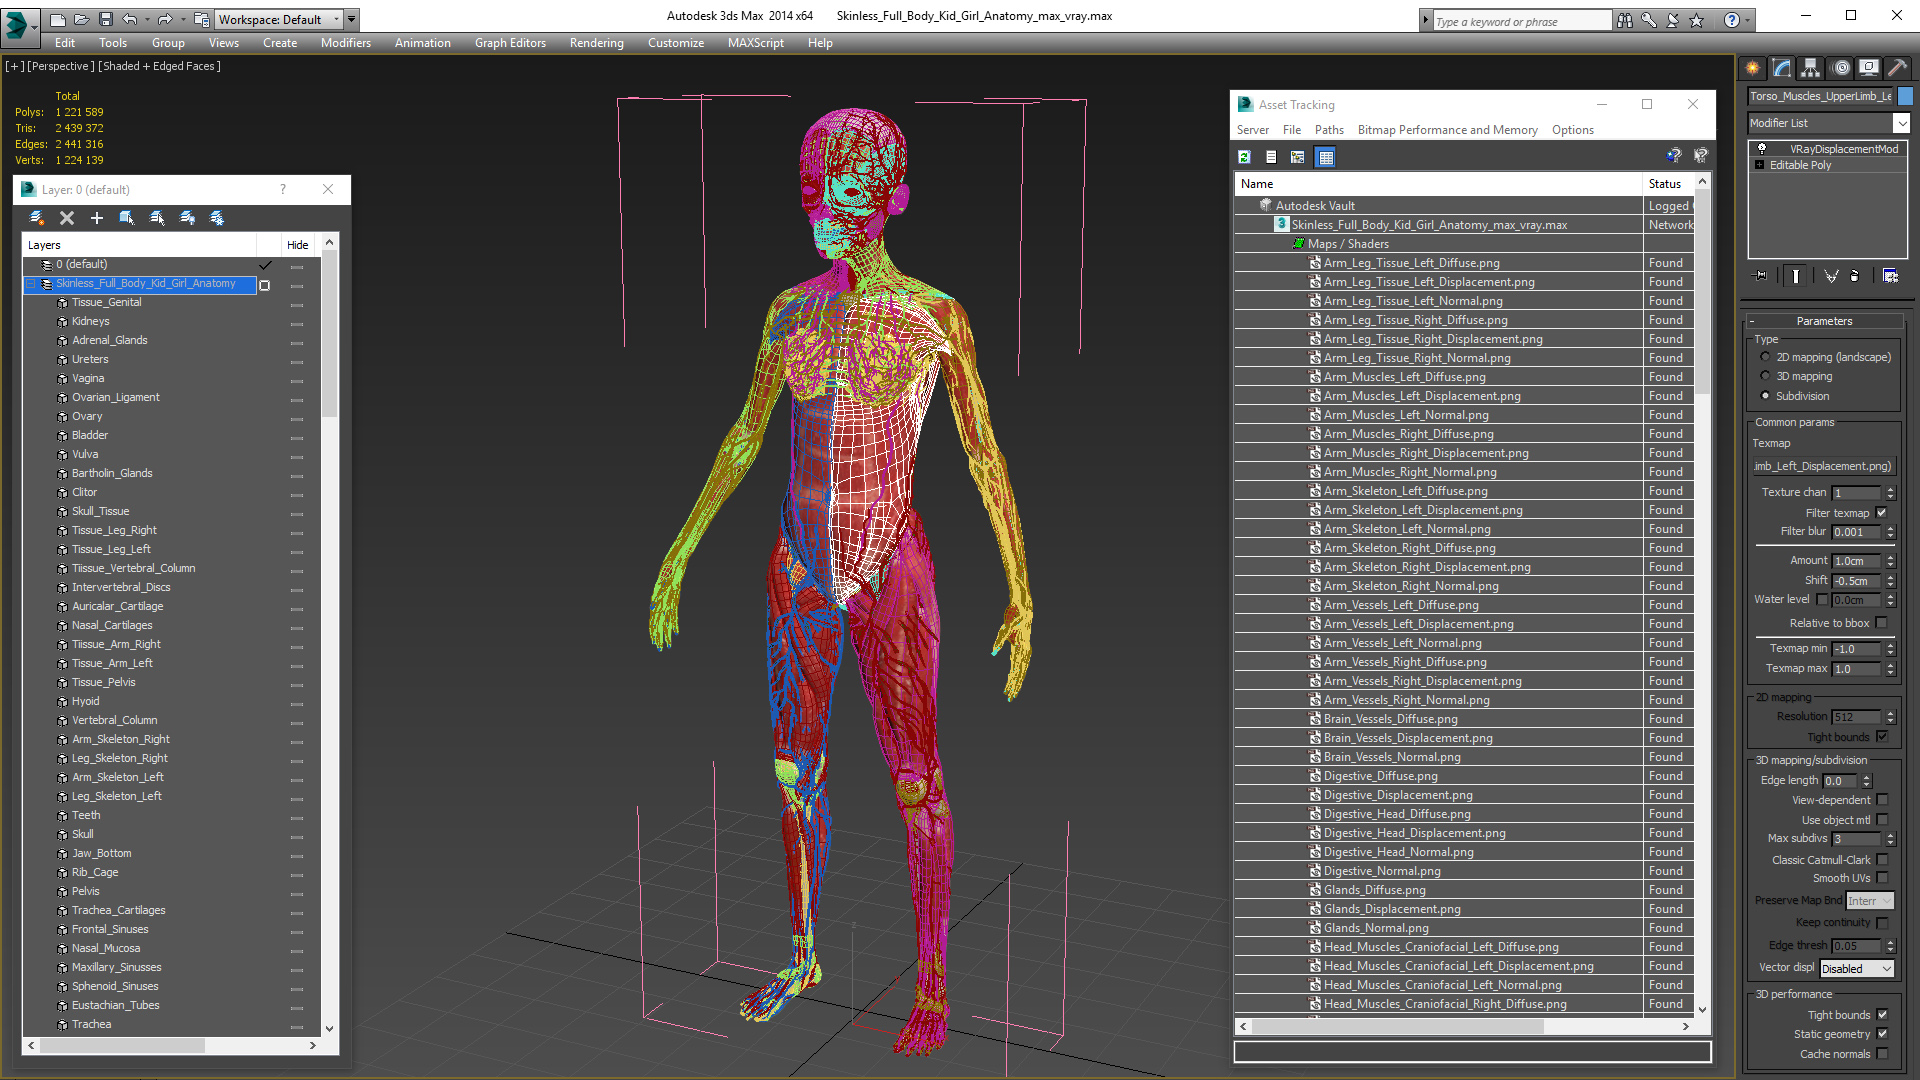Open Bitmap Performance and Memory menu

coord(1447,130)
